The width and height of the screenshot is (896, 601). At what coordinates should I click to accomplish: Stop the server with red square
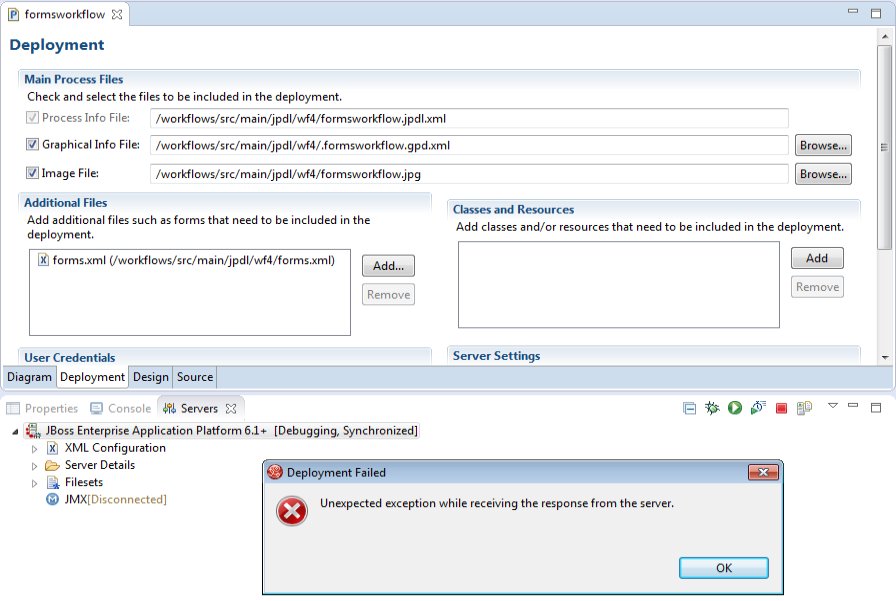pyautogui.click(x=781, y=408)
